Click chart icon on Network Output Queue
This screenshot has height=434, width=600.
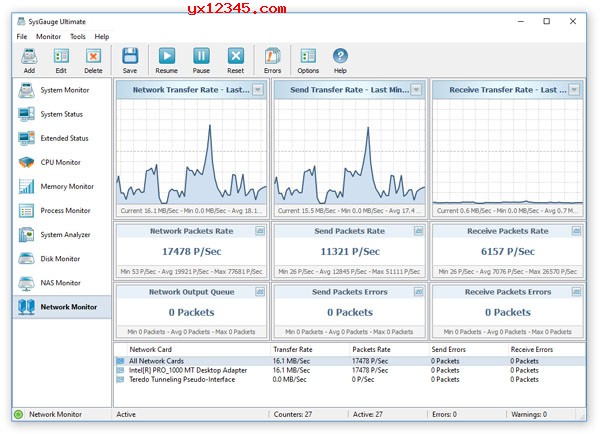click(260, 292)
